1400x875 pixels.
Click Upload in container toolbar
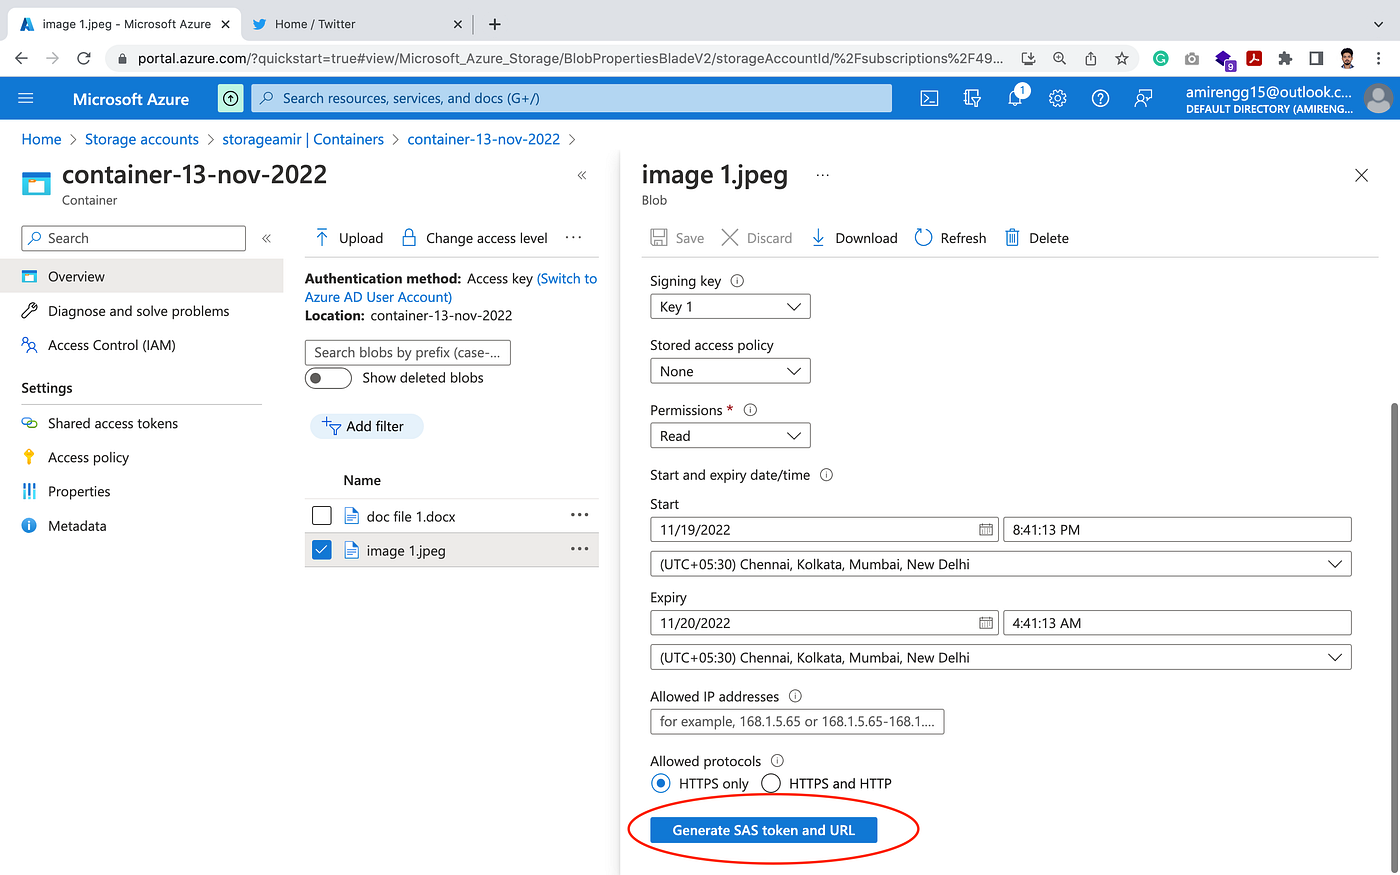(x=349, y=238)
